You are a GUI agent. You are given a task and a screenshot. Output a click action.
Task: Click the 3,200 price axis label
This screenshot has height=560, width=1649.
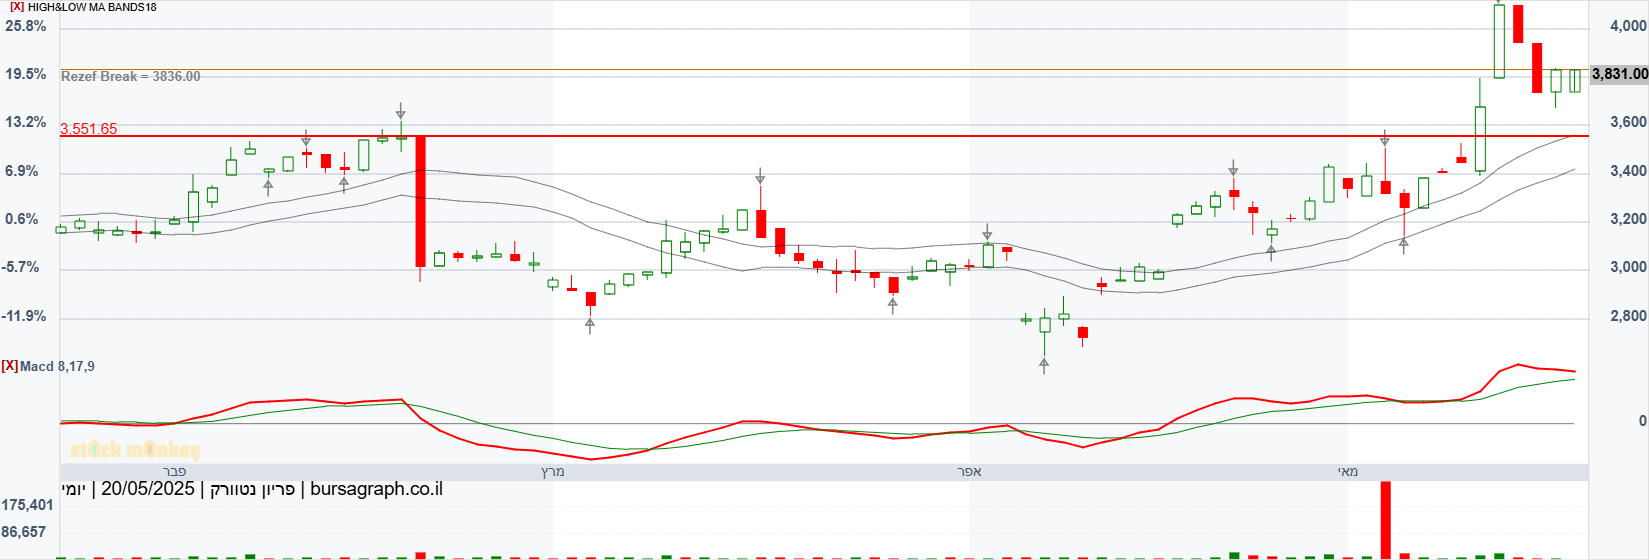[1627, 219]
